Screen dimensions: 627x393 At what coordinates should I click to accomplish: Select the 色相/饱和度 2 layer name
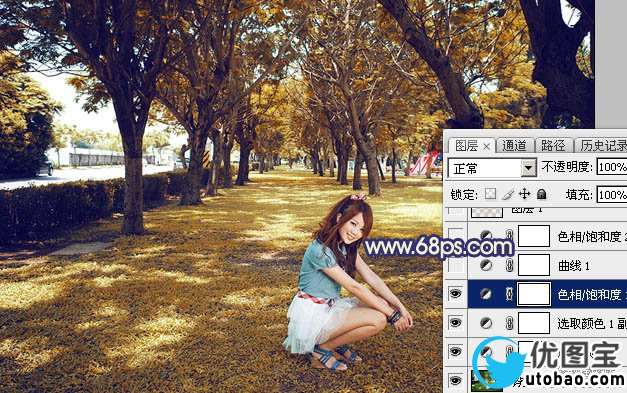[x=592, y=237]
